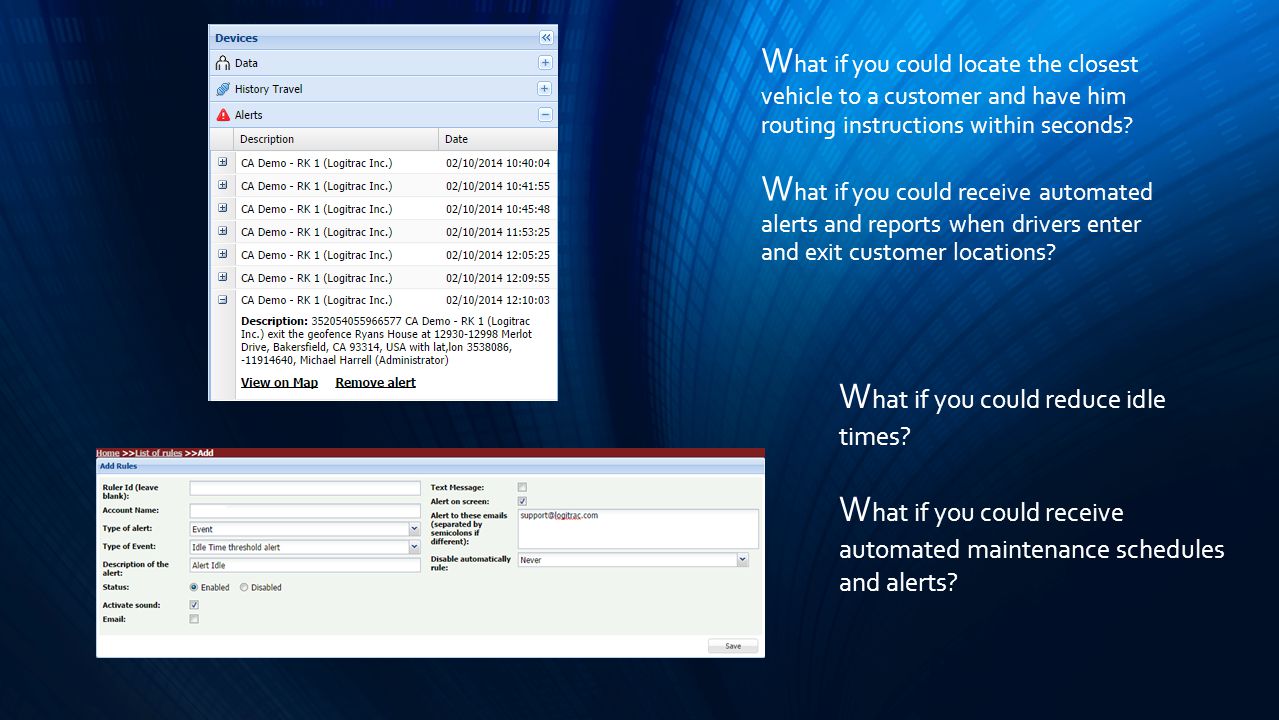Toggle the Text Message checkbox
Image resolution: width=1279 pixels, height=720 pixels.
522,487
